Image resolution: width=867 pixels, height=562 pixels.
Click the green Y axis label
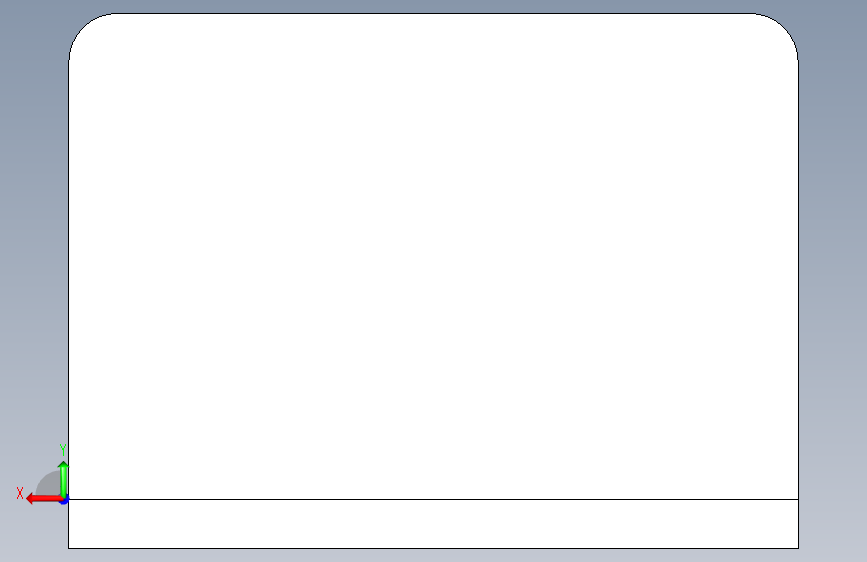pos(63,449)
